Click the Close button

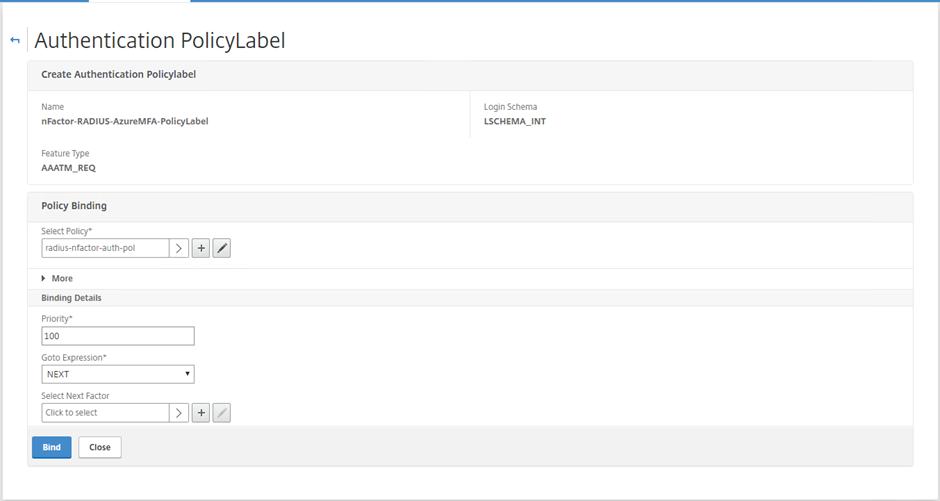point(100,447)
